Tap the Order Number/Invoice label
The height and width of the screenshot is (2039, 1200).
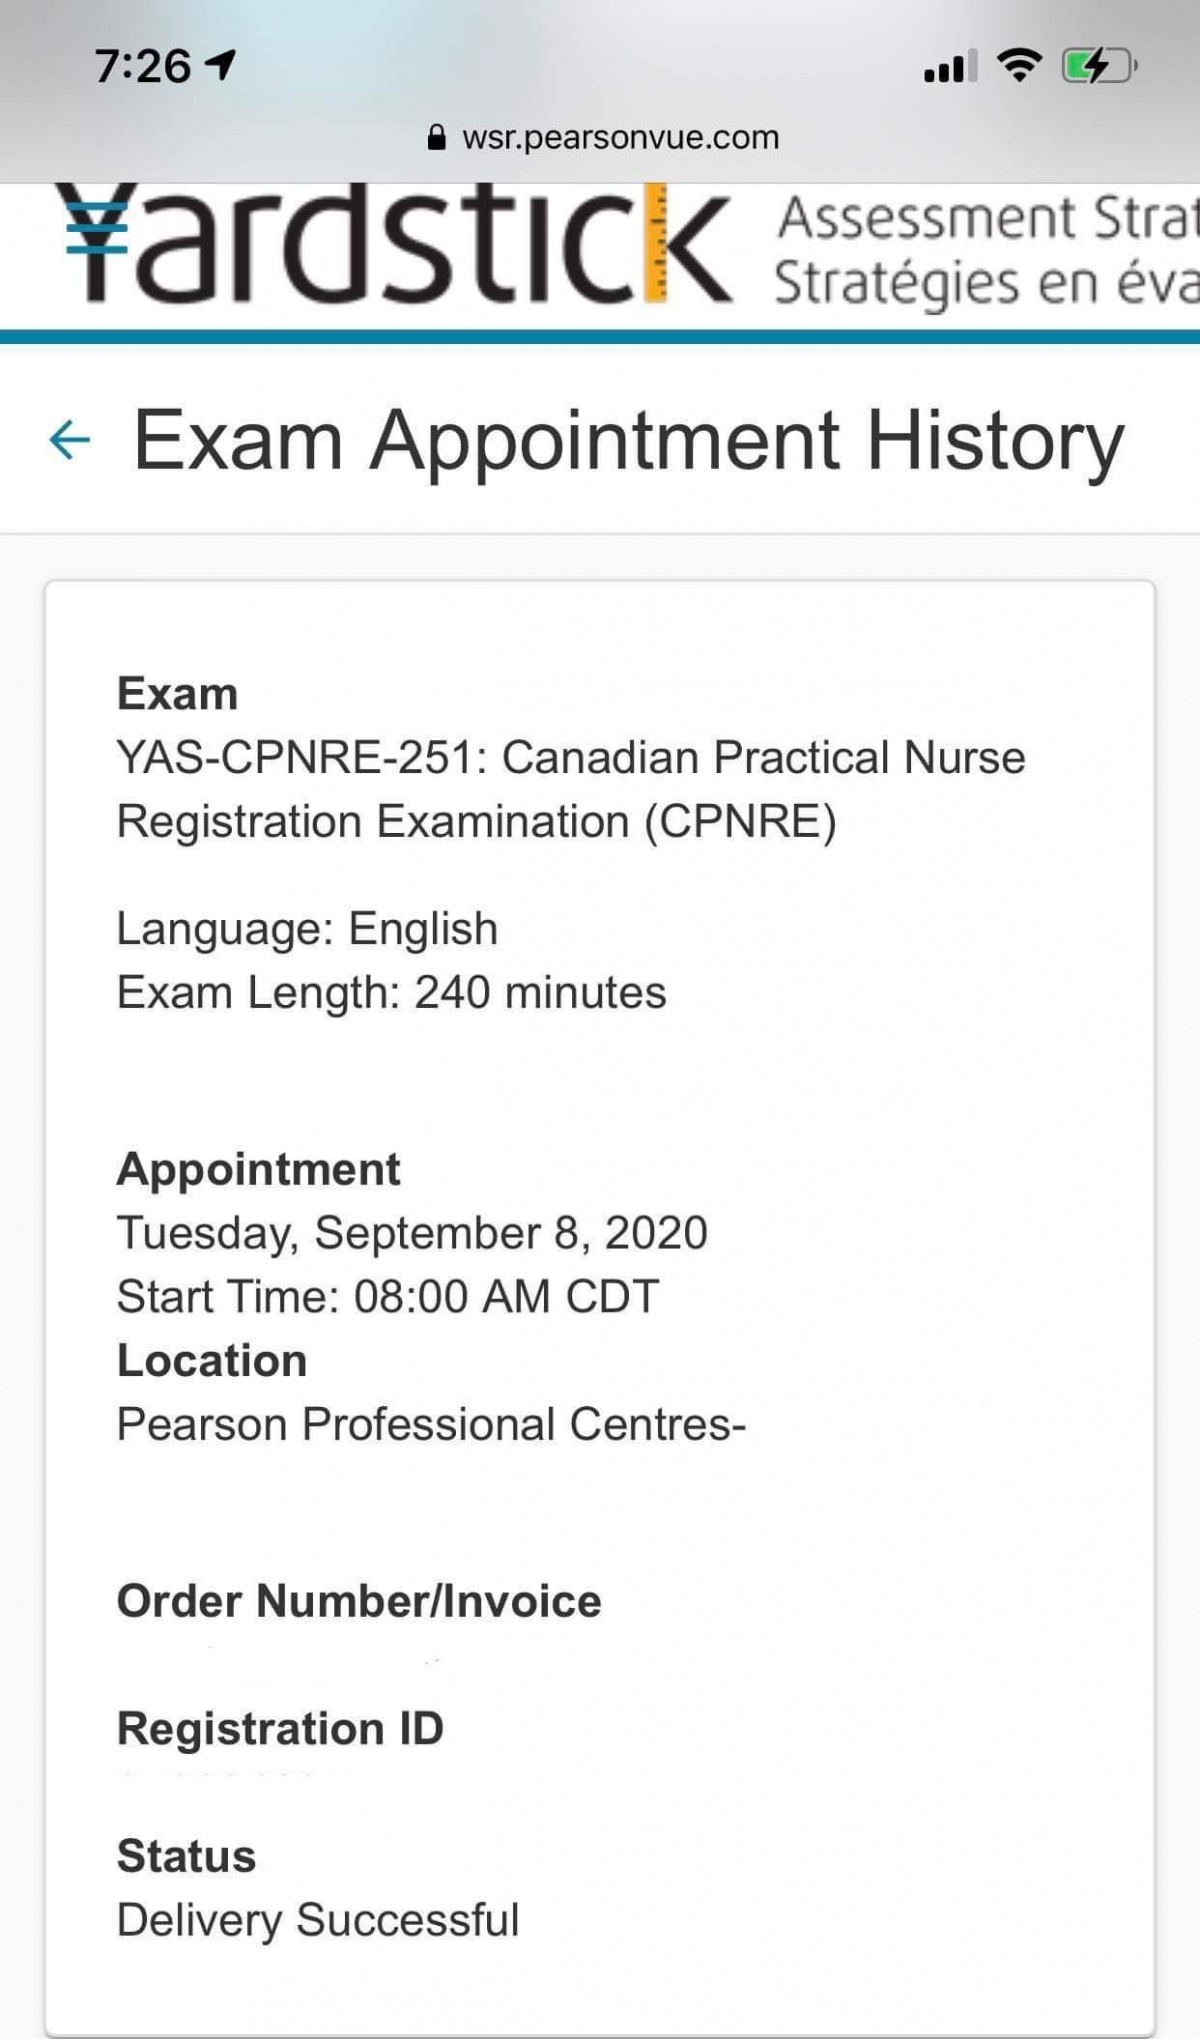tap(359, 1600)
